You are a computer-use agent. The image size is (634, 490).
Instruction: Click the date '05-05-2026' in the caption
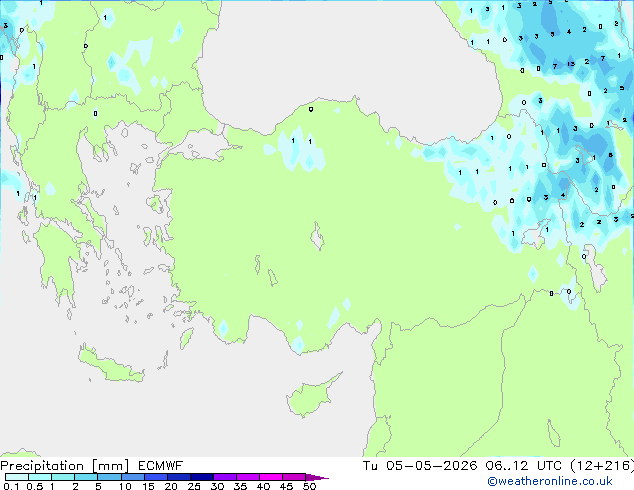[x=431, y=466]
